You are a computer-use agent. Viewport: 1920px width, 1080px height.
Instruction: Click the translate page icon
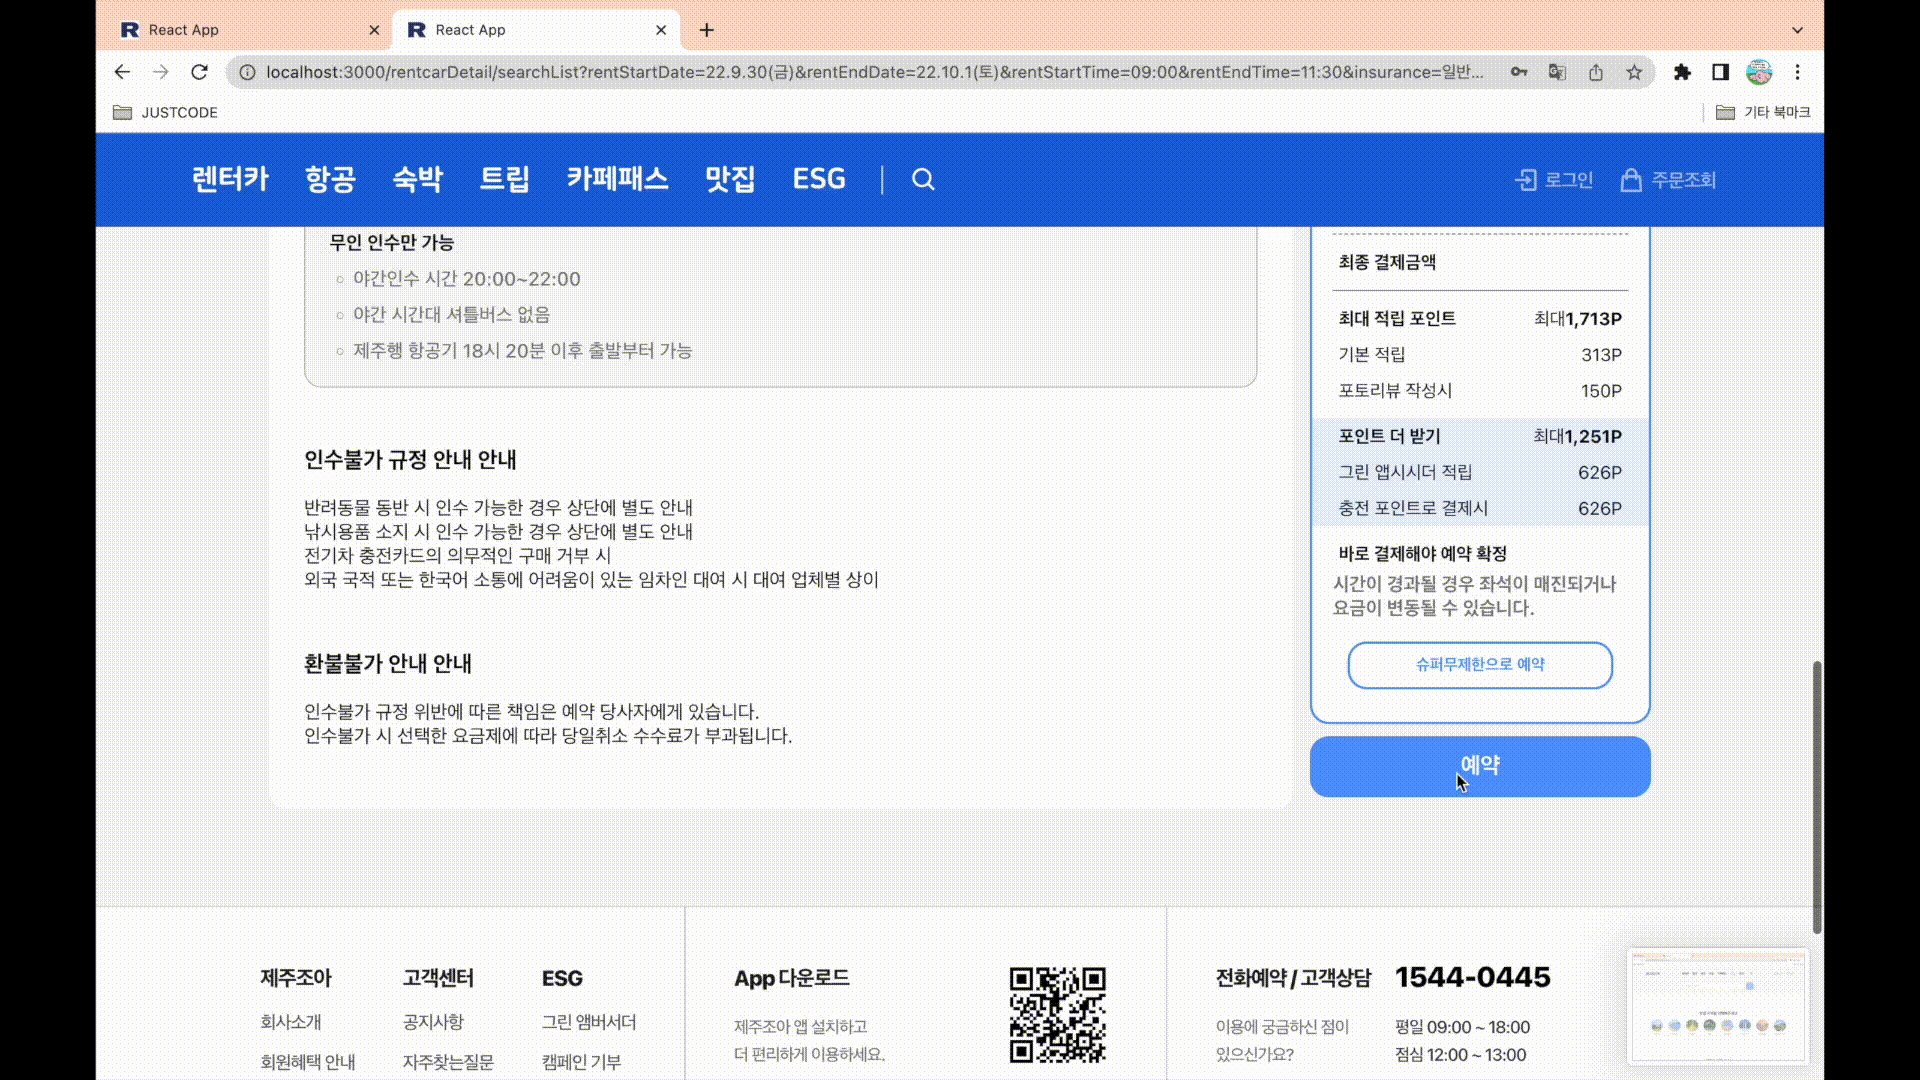(x=1557, y=72)
